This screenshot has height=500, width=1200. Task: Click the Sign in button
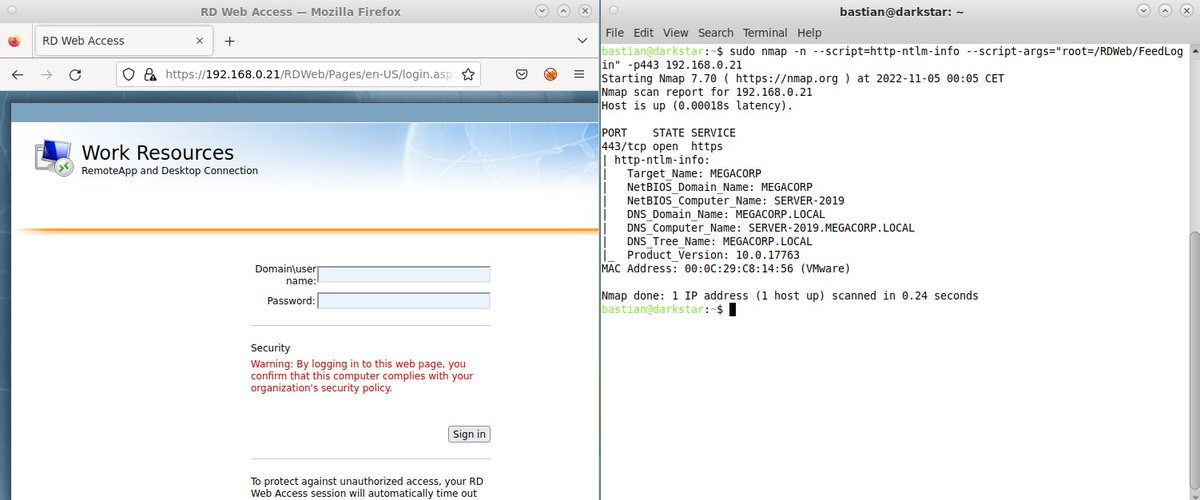click(x=469, y=434)
